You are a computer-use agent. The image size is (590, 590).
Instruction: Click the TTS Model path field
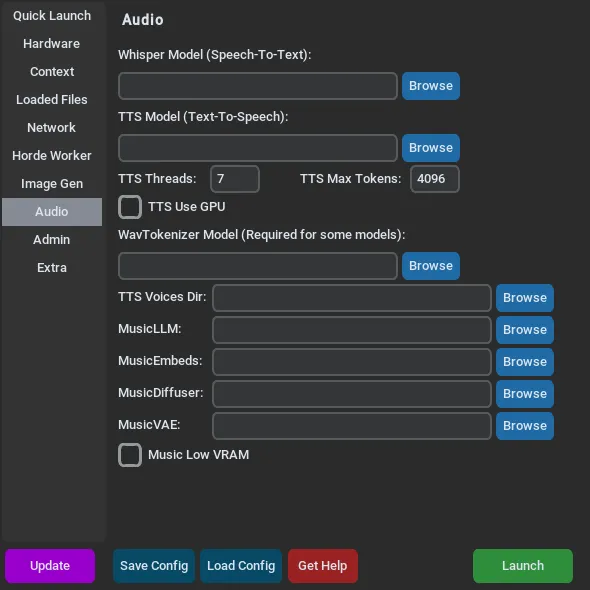(x=258, y=148)
